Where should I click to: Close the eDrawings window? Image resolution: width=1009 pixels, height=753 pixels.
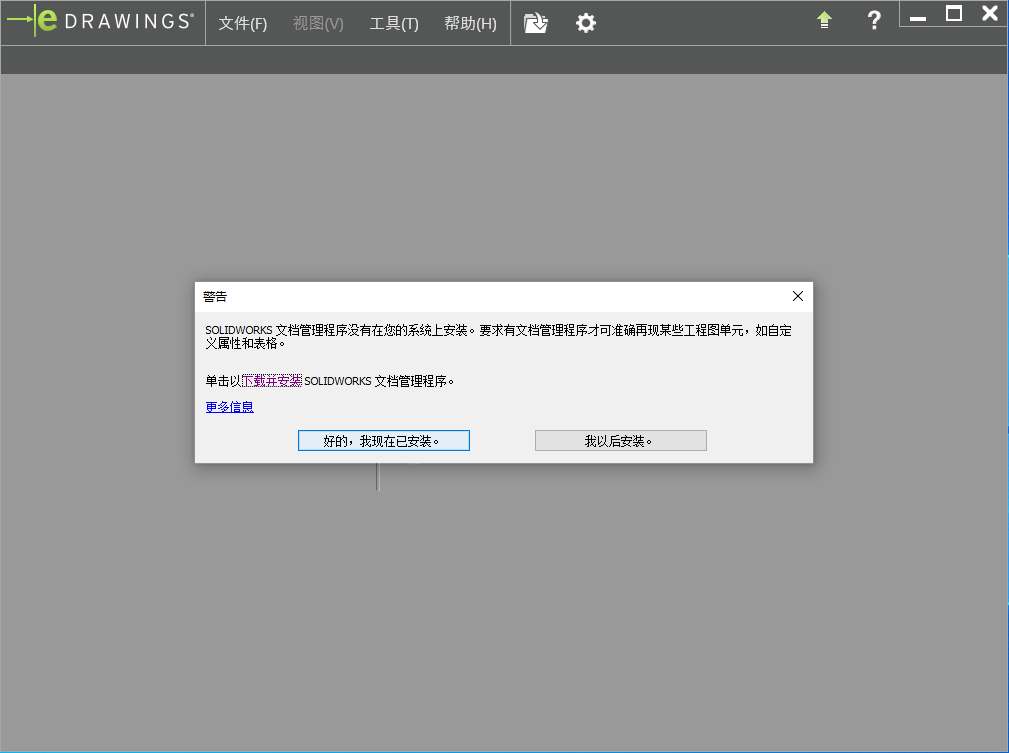990,13
